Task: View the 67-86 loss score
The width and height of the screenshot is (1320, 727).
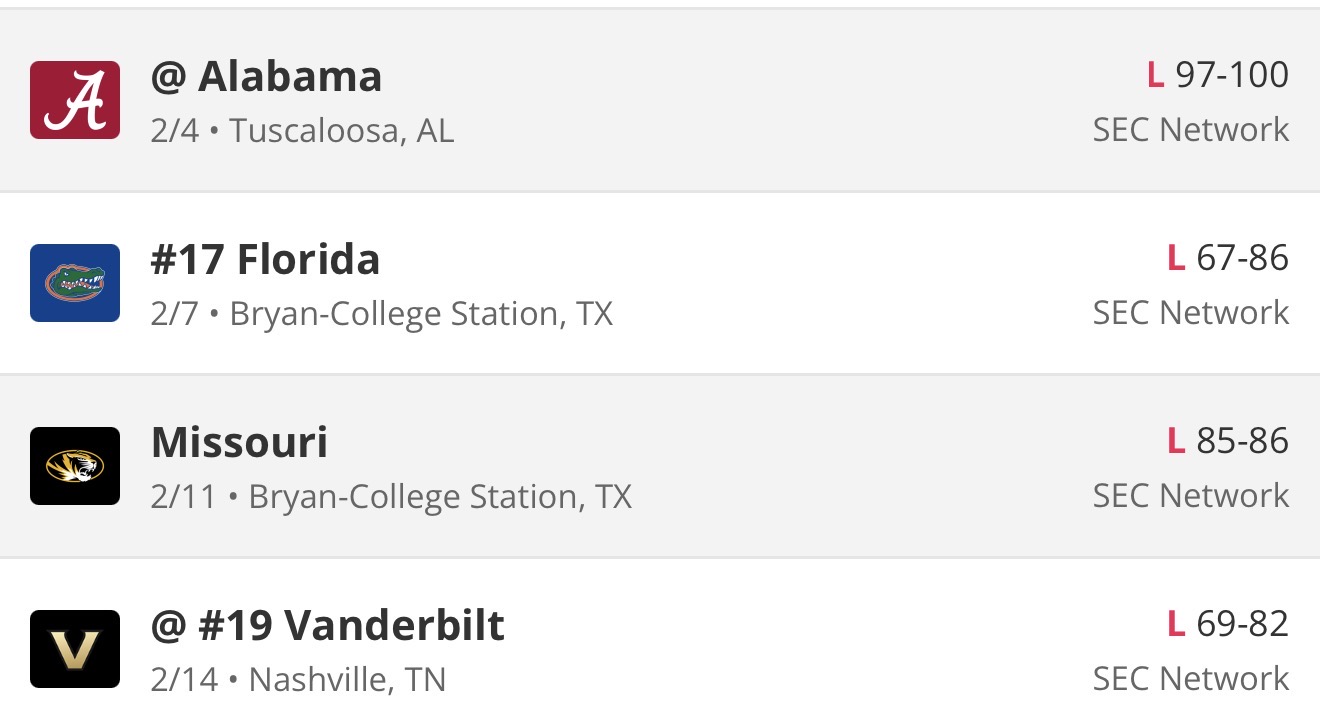Action: pos(1228,258)
